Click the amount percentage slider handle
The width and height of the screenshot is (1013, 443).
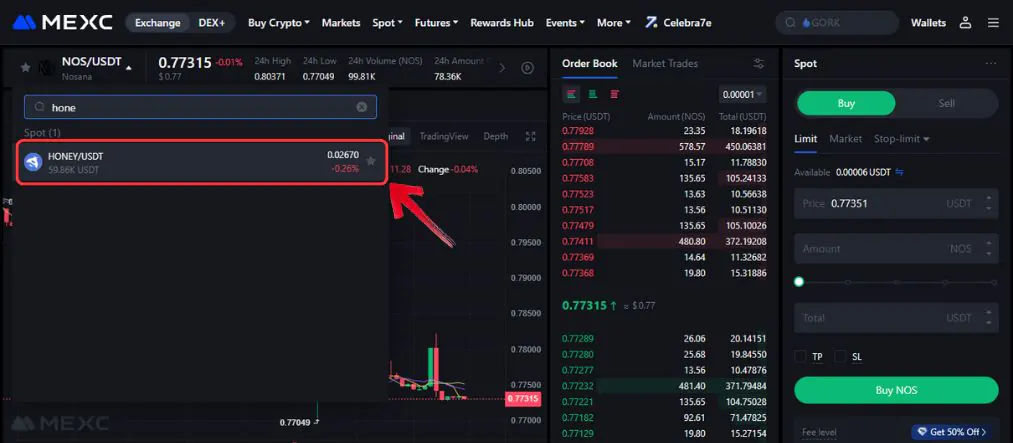799,282
